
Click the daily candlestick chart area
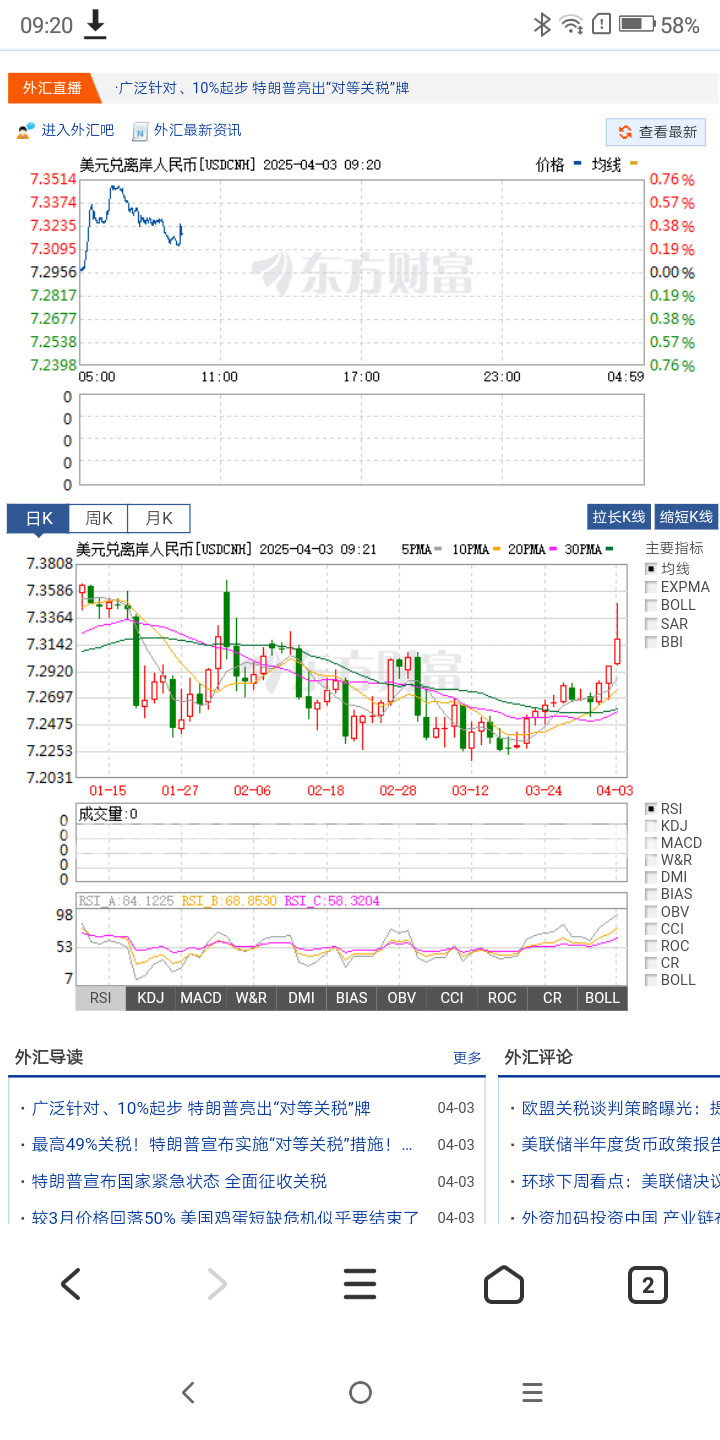(350, 670)
